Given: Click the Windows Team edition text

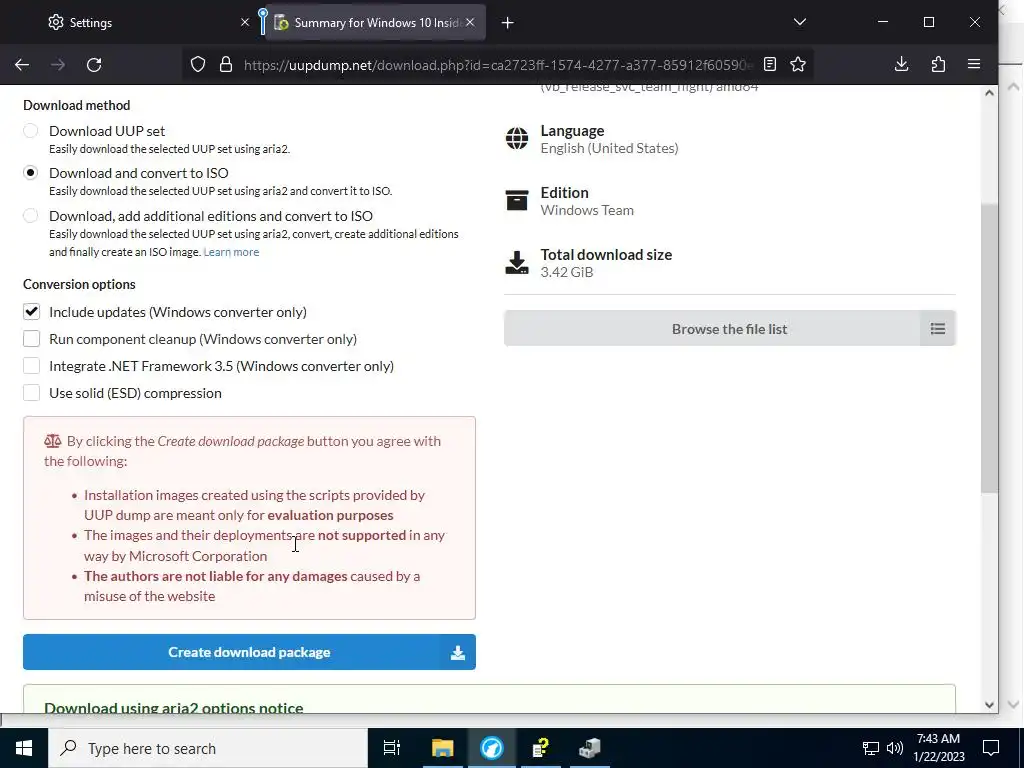Looking at the screenshot, I should pos(587,210).
